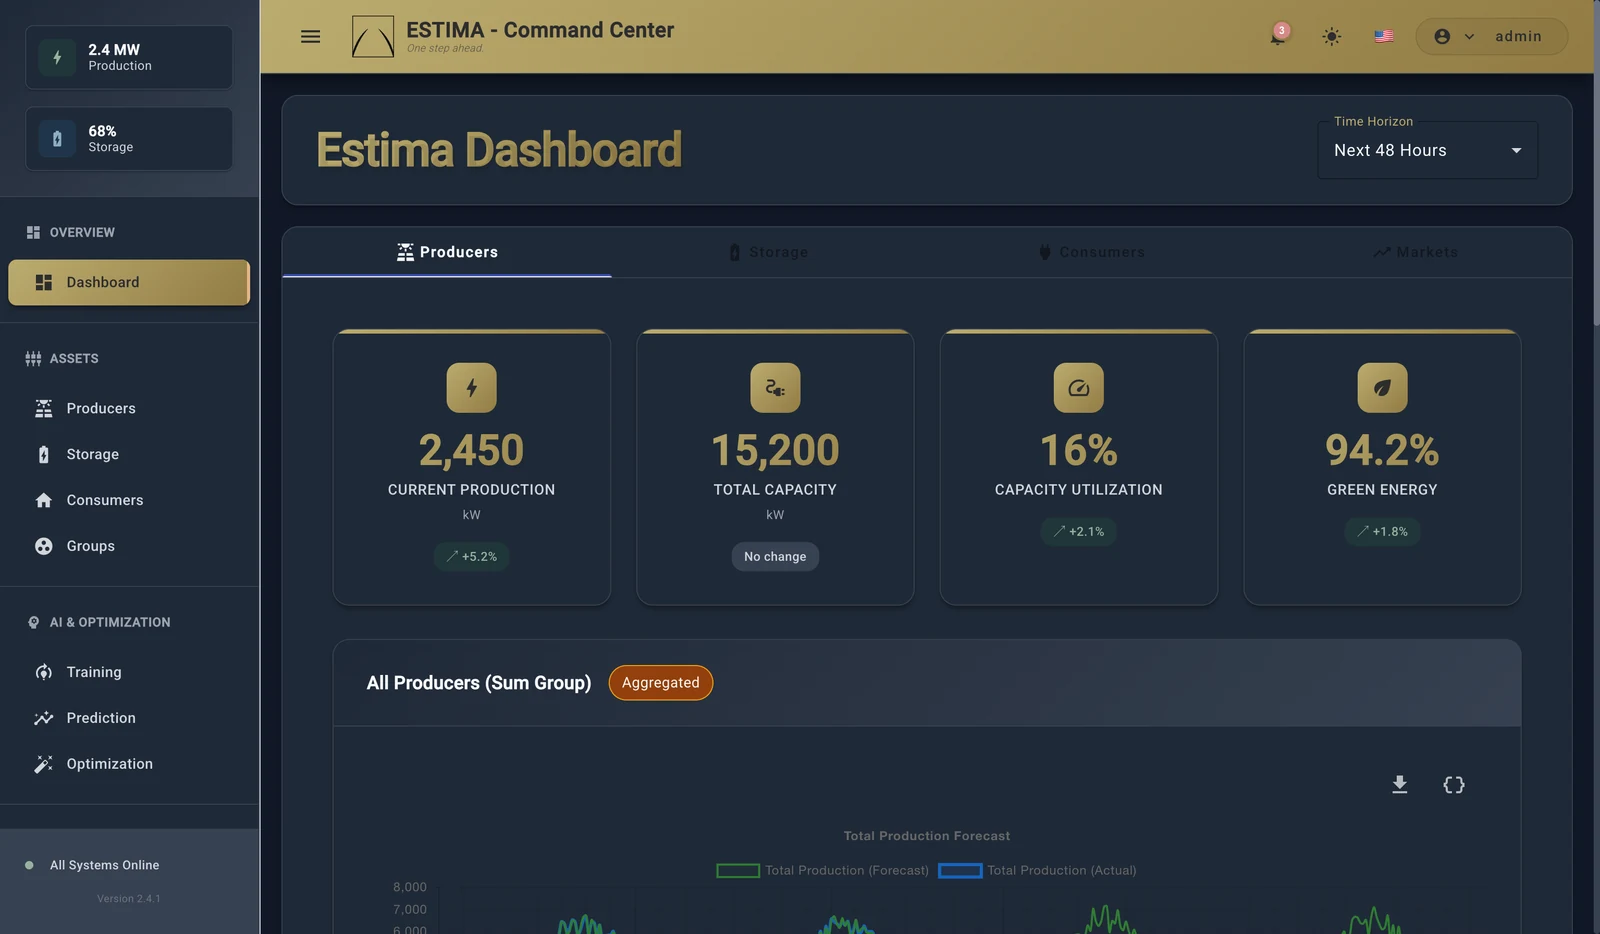Switch to the Storage tab

768,252
